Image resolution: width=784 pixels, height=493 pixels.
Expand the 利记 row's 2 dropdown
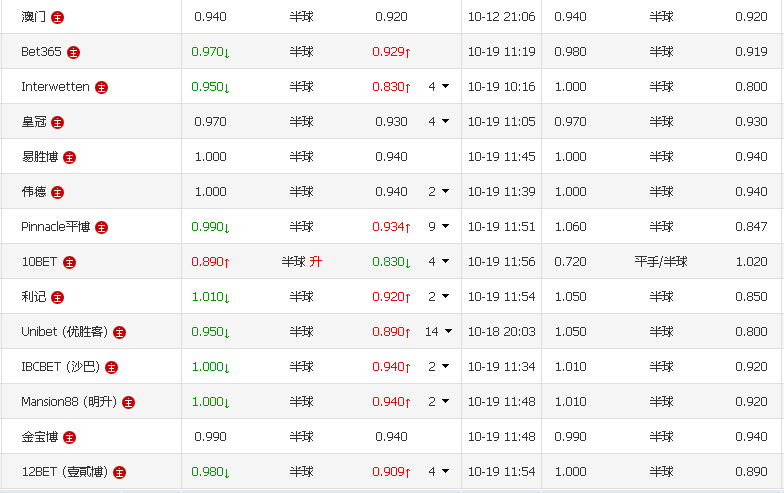(x=445, y=297)
